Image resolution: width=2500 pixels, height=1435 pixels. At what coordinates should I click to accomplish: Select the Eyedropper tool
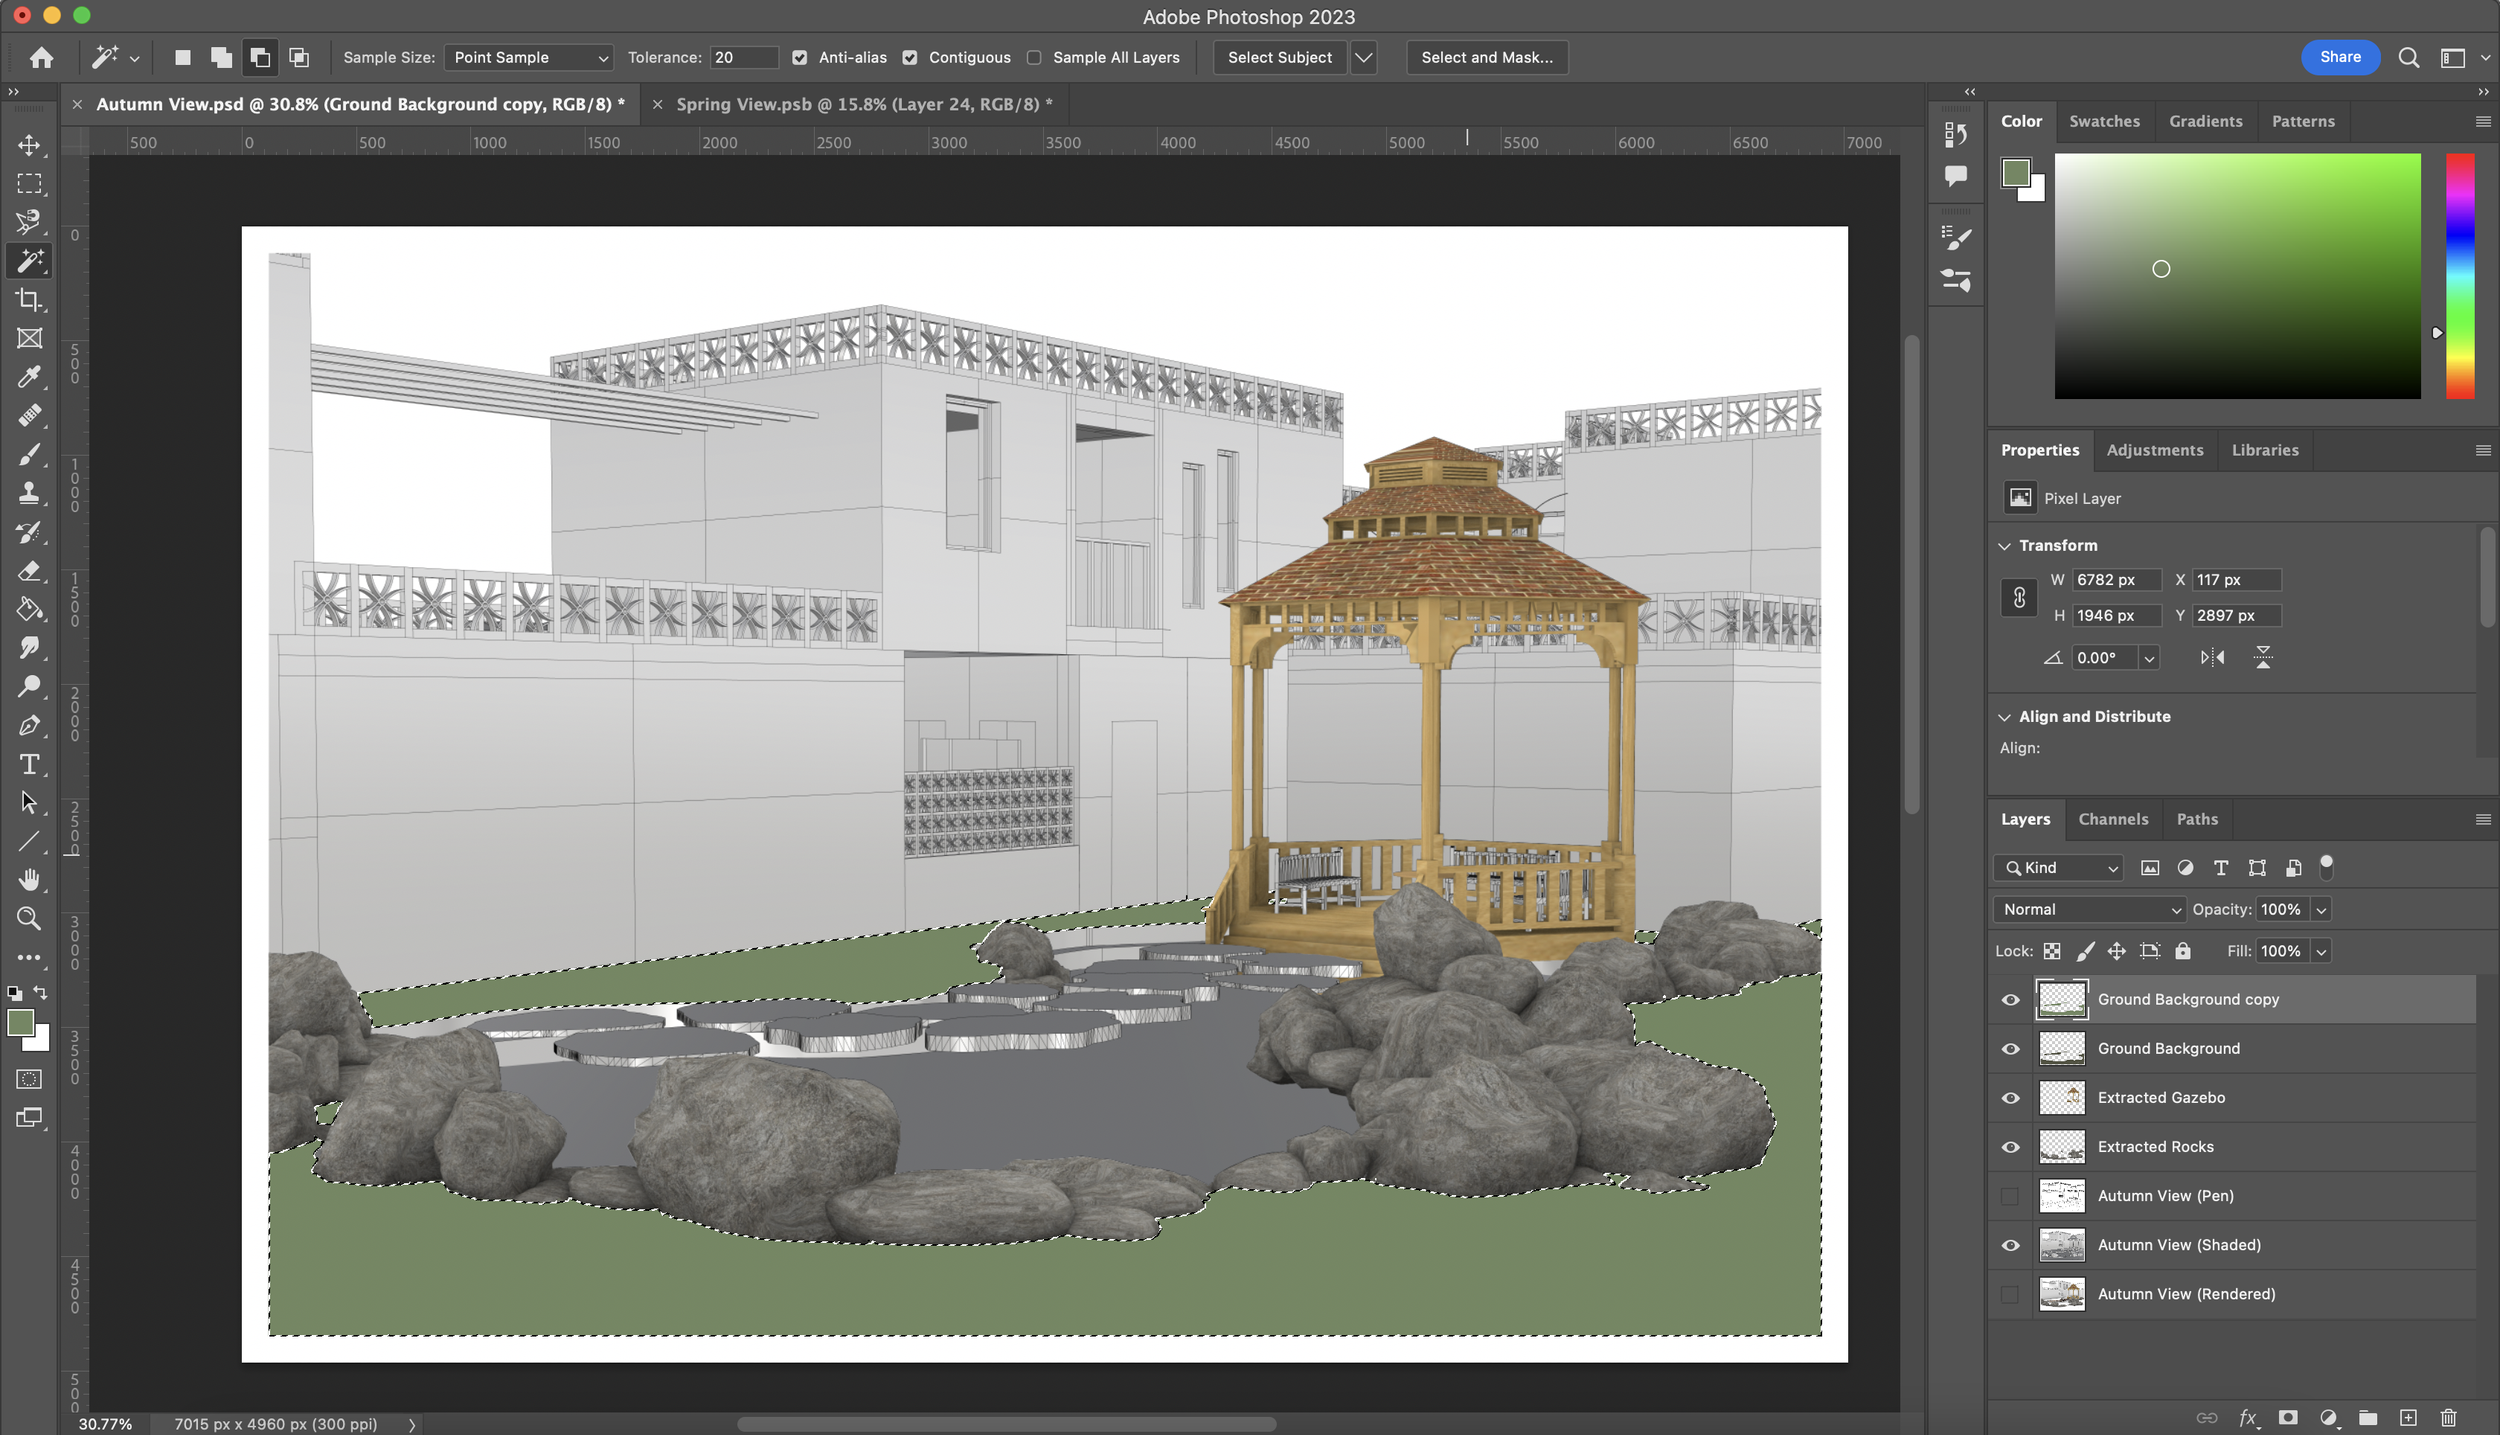click(29, 377)
